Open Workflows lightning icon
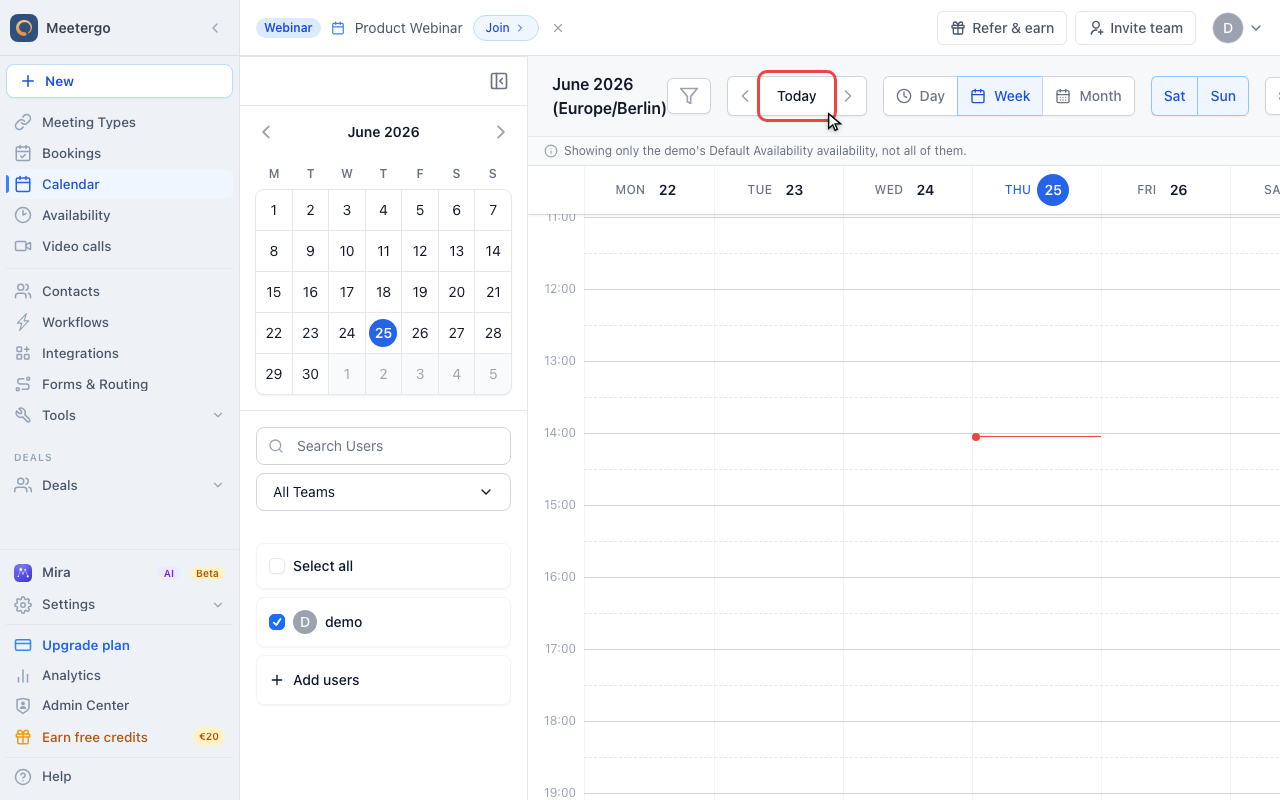1280x800 pixels. 23,322
